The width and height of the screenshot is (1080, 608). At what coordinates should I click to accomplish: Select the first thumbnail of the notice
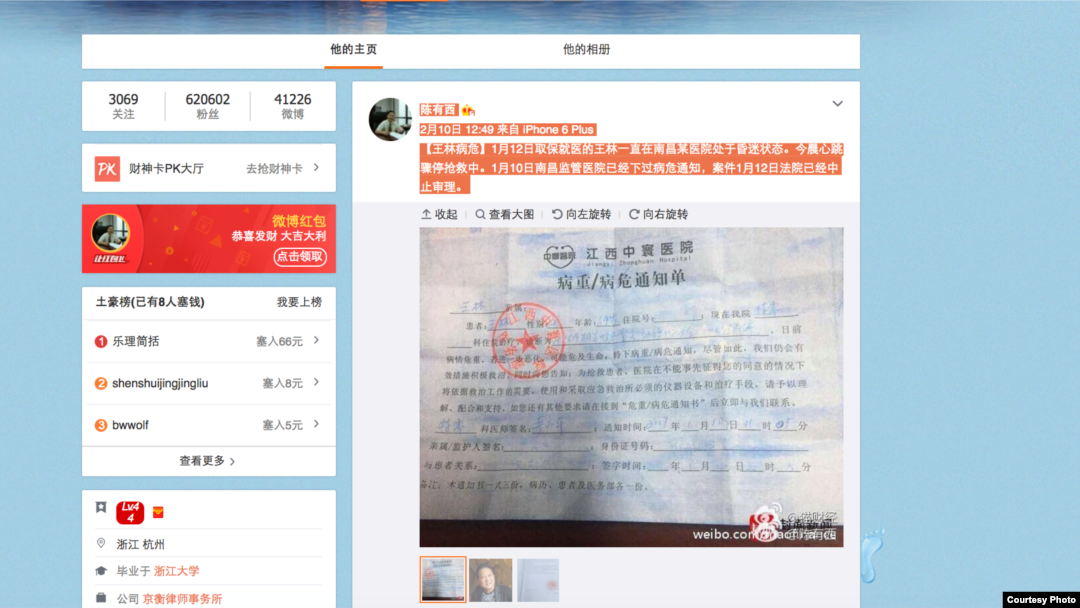443,580
